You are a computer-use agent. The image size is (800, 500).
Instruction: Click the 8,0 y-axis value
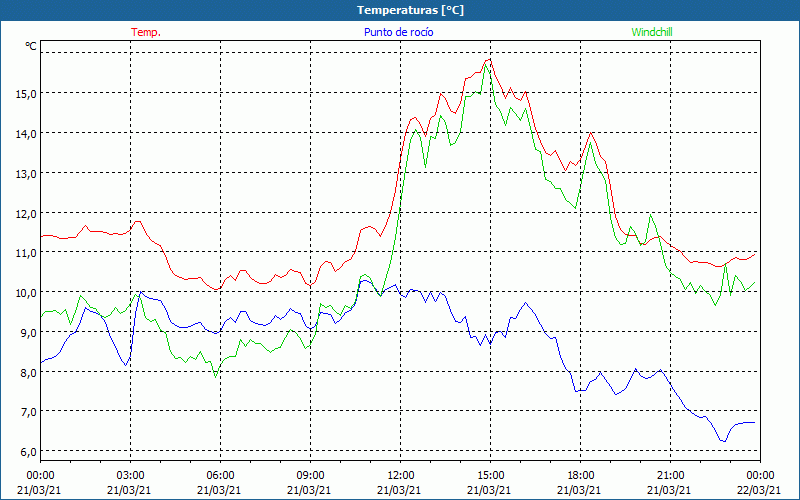[28, 372]
